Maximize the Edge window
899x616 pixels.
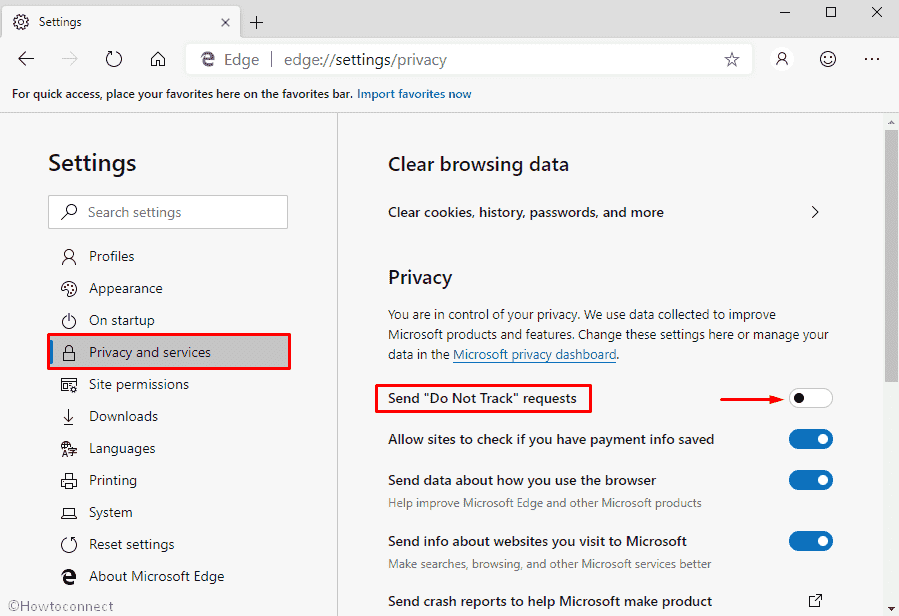[x=831, y=12]
